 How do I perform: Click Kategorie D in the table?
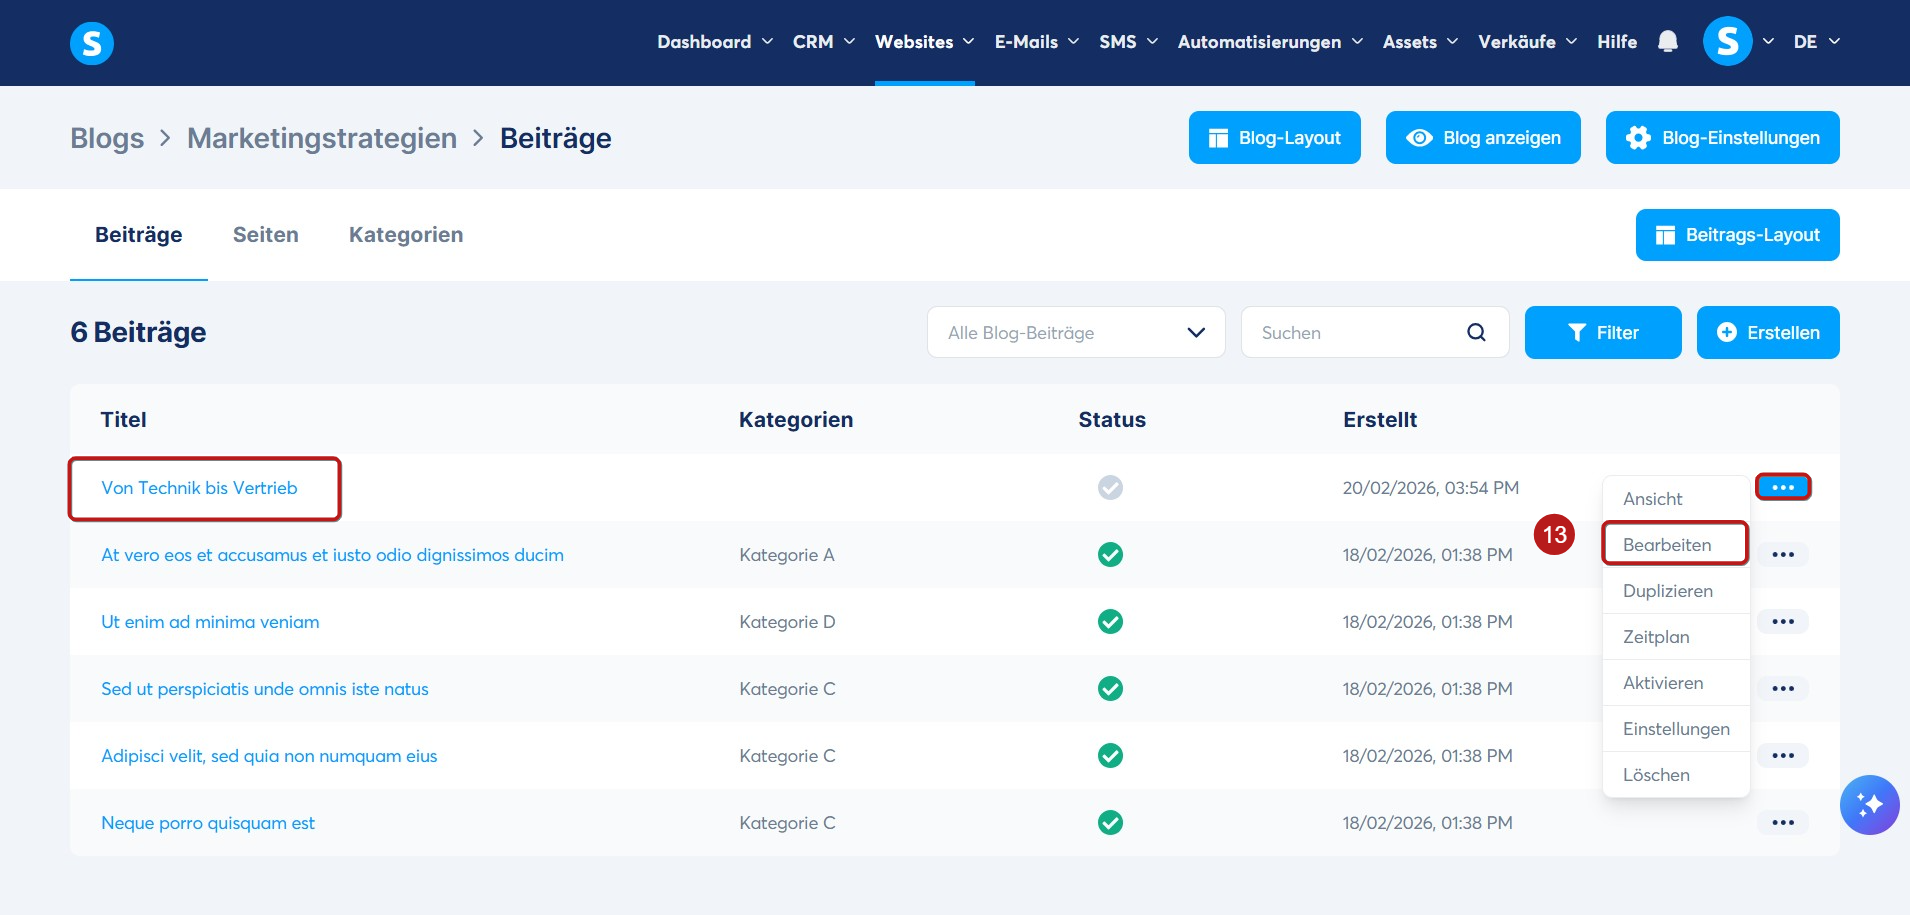click(787, 622)
